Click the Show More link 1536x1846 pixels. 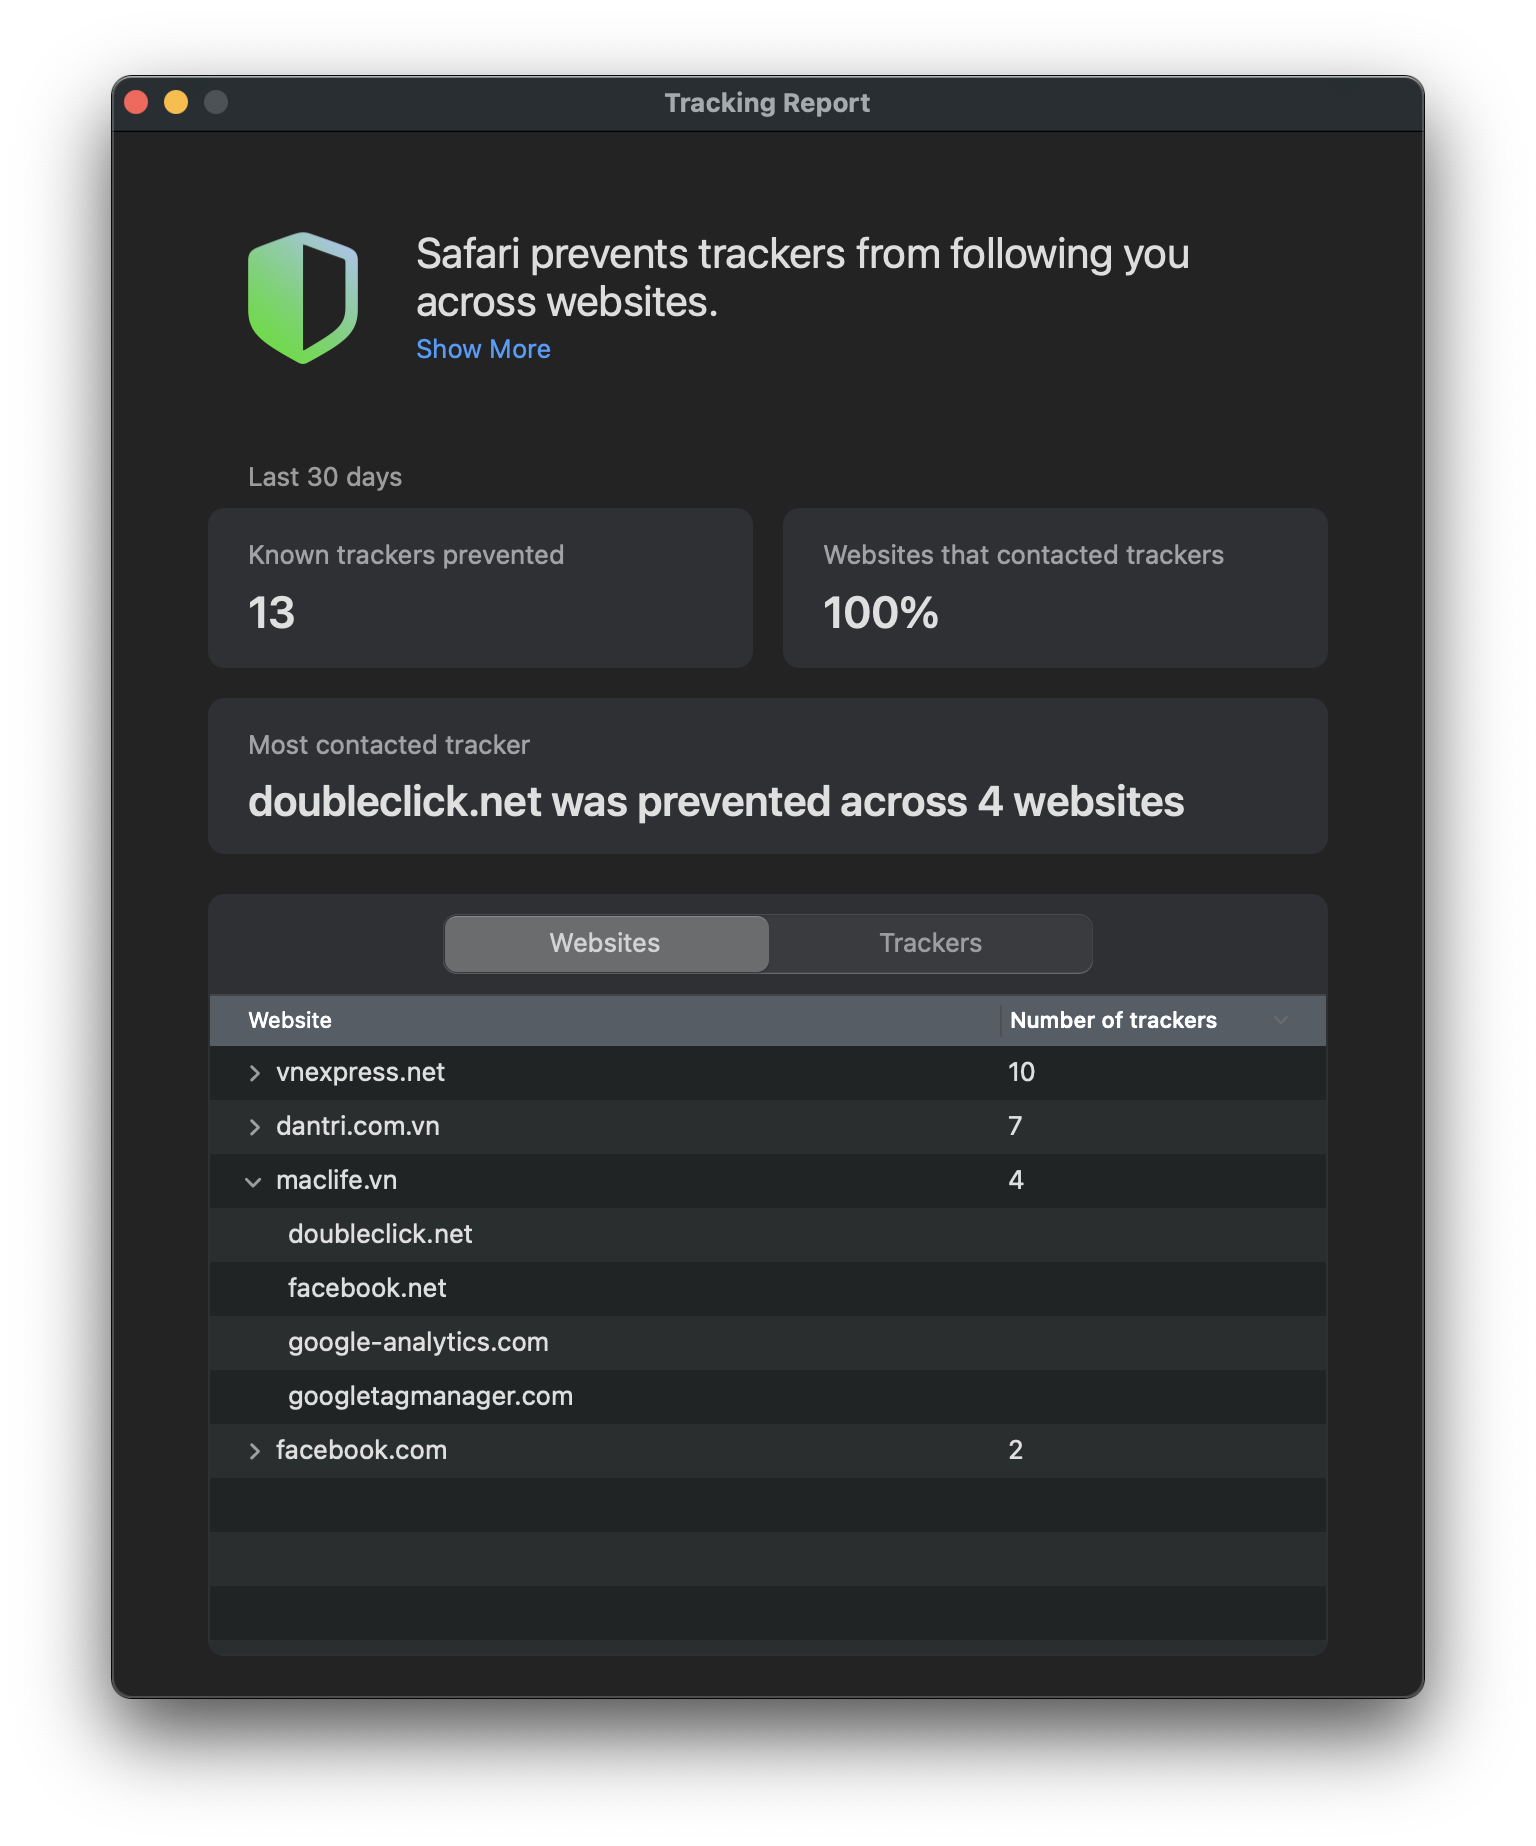[x=483, y=349]
